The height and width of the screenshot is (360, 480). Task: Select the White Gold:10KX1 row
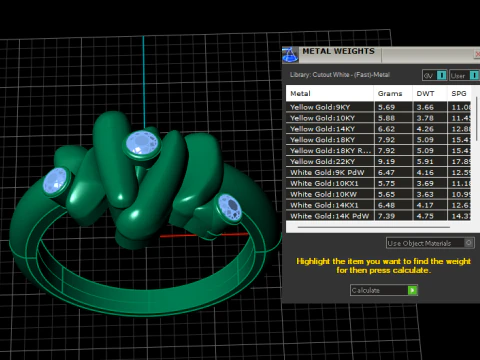(378, 183)
